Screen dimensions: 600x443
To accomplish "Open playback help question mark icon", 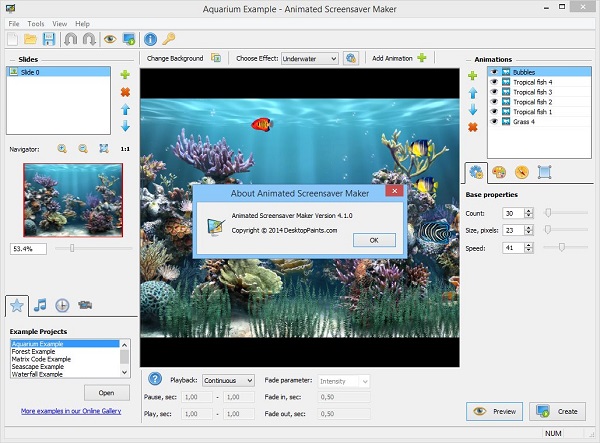I will coord(155,379).
